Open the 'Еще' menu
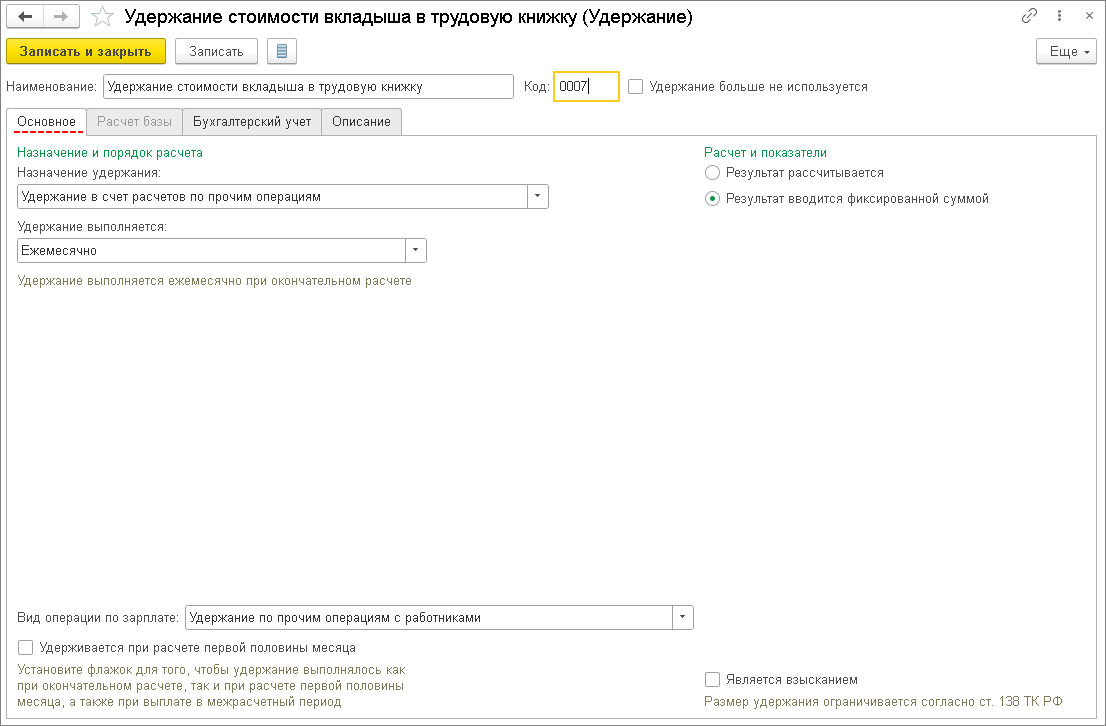This screenshot has height=726, width=1106. click(1067, 51)
